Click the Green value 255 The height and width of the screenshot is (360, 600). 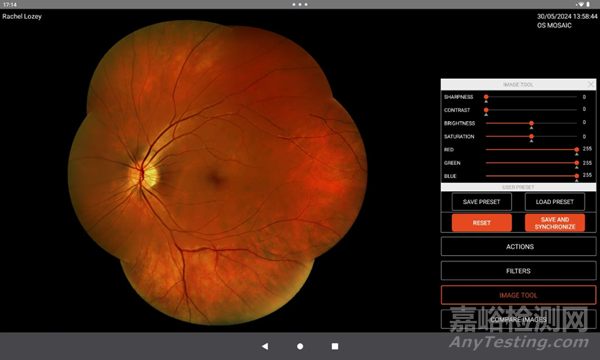[587, 163]
